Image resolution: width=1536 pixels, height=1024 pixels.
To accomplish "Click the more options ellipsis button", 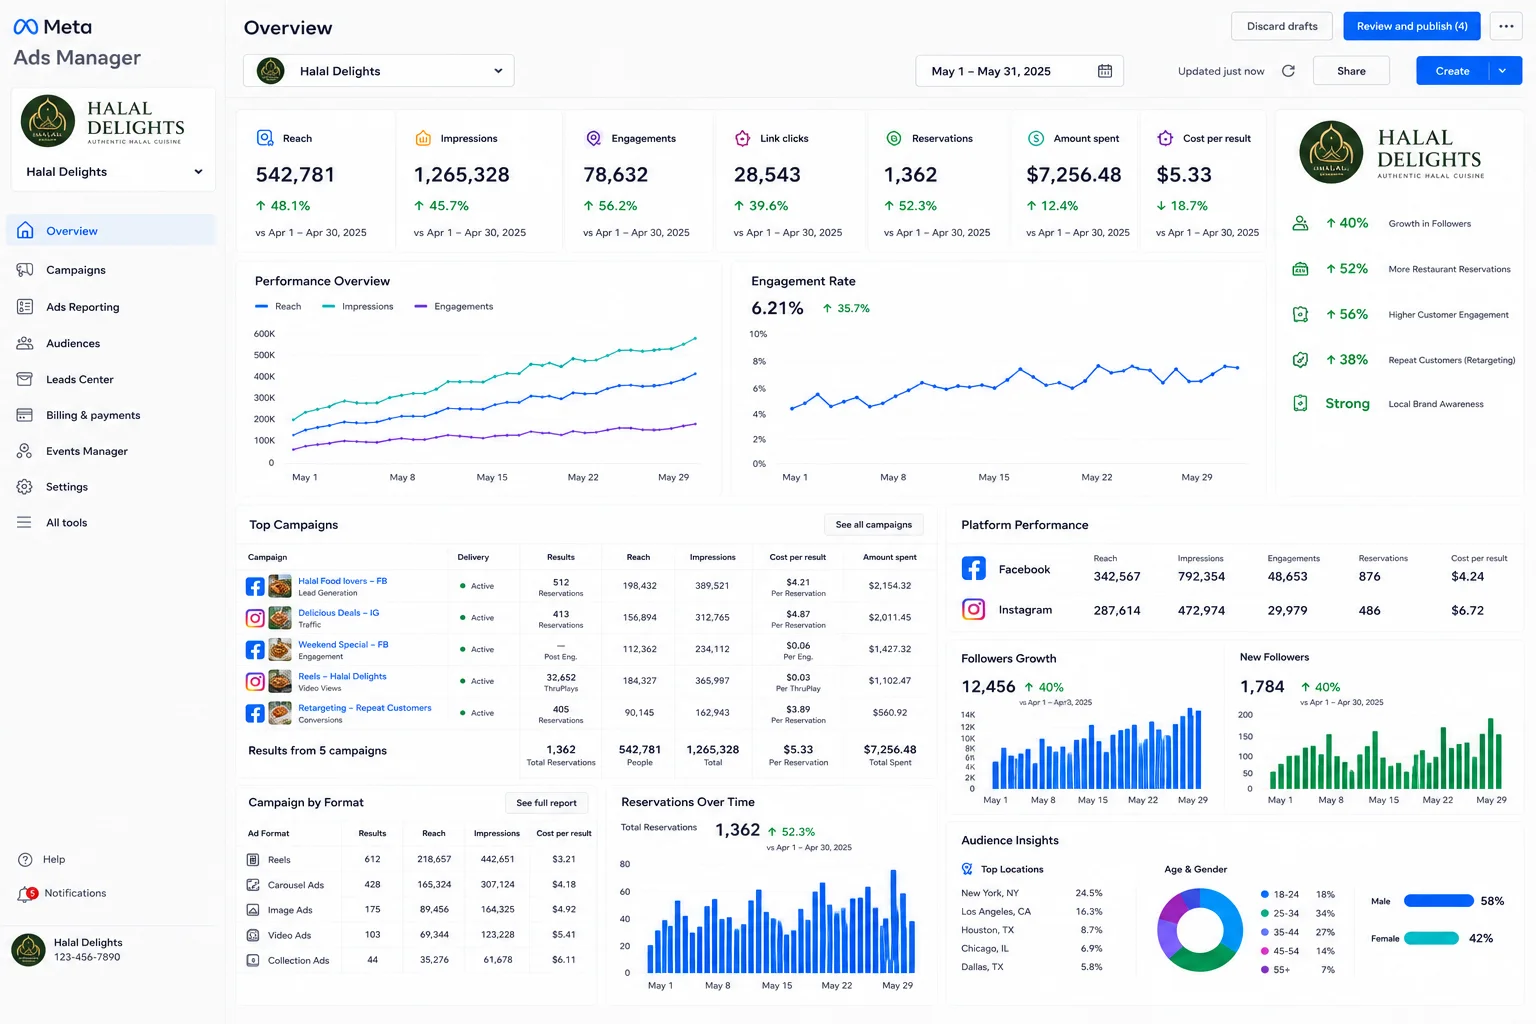I will (1506, 26).
